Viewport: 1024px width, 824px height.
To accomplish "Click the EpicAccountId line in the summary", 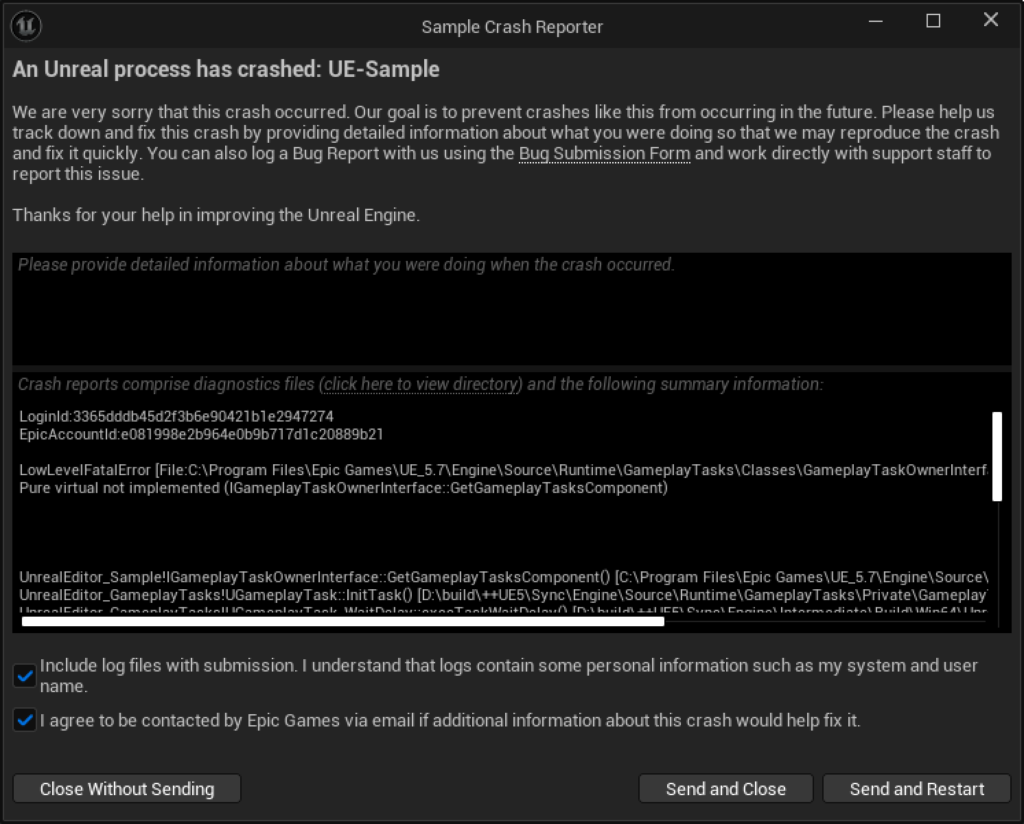I will tap(201, 435).
